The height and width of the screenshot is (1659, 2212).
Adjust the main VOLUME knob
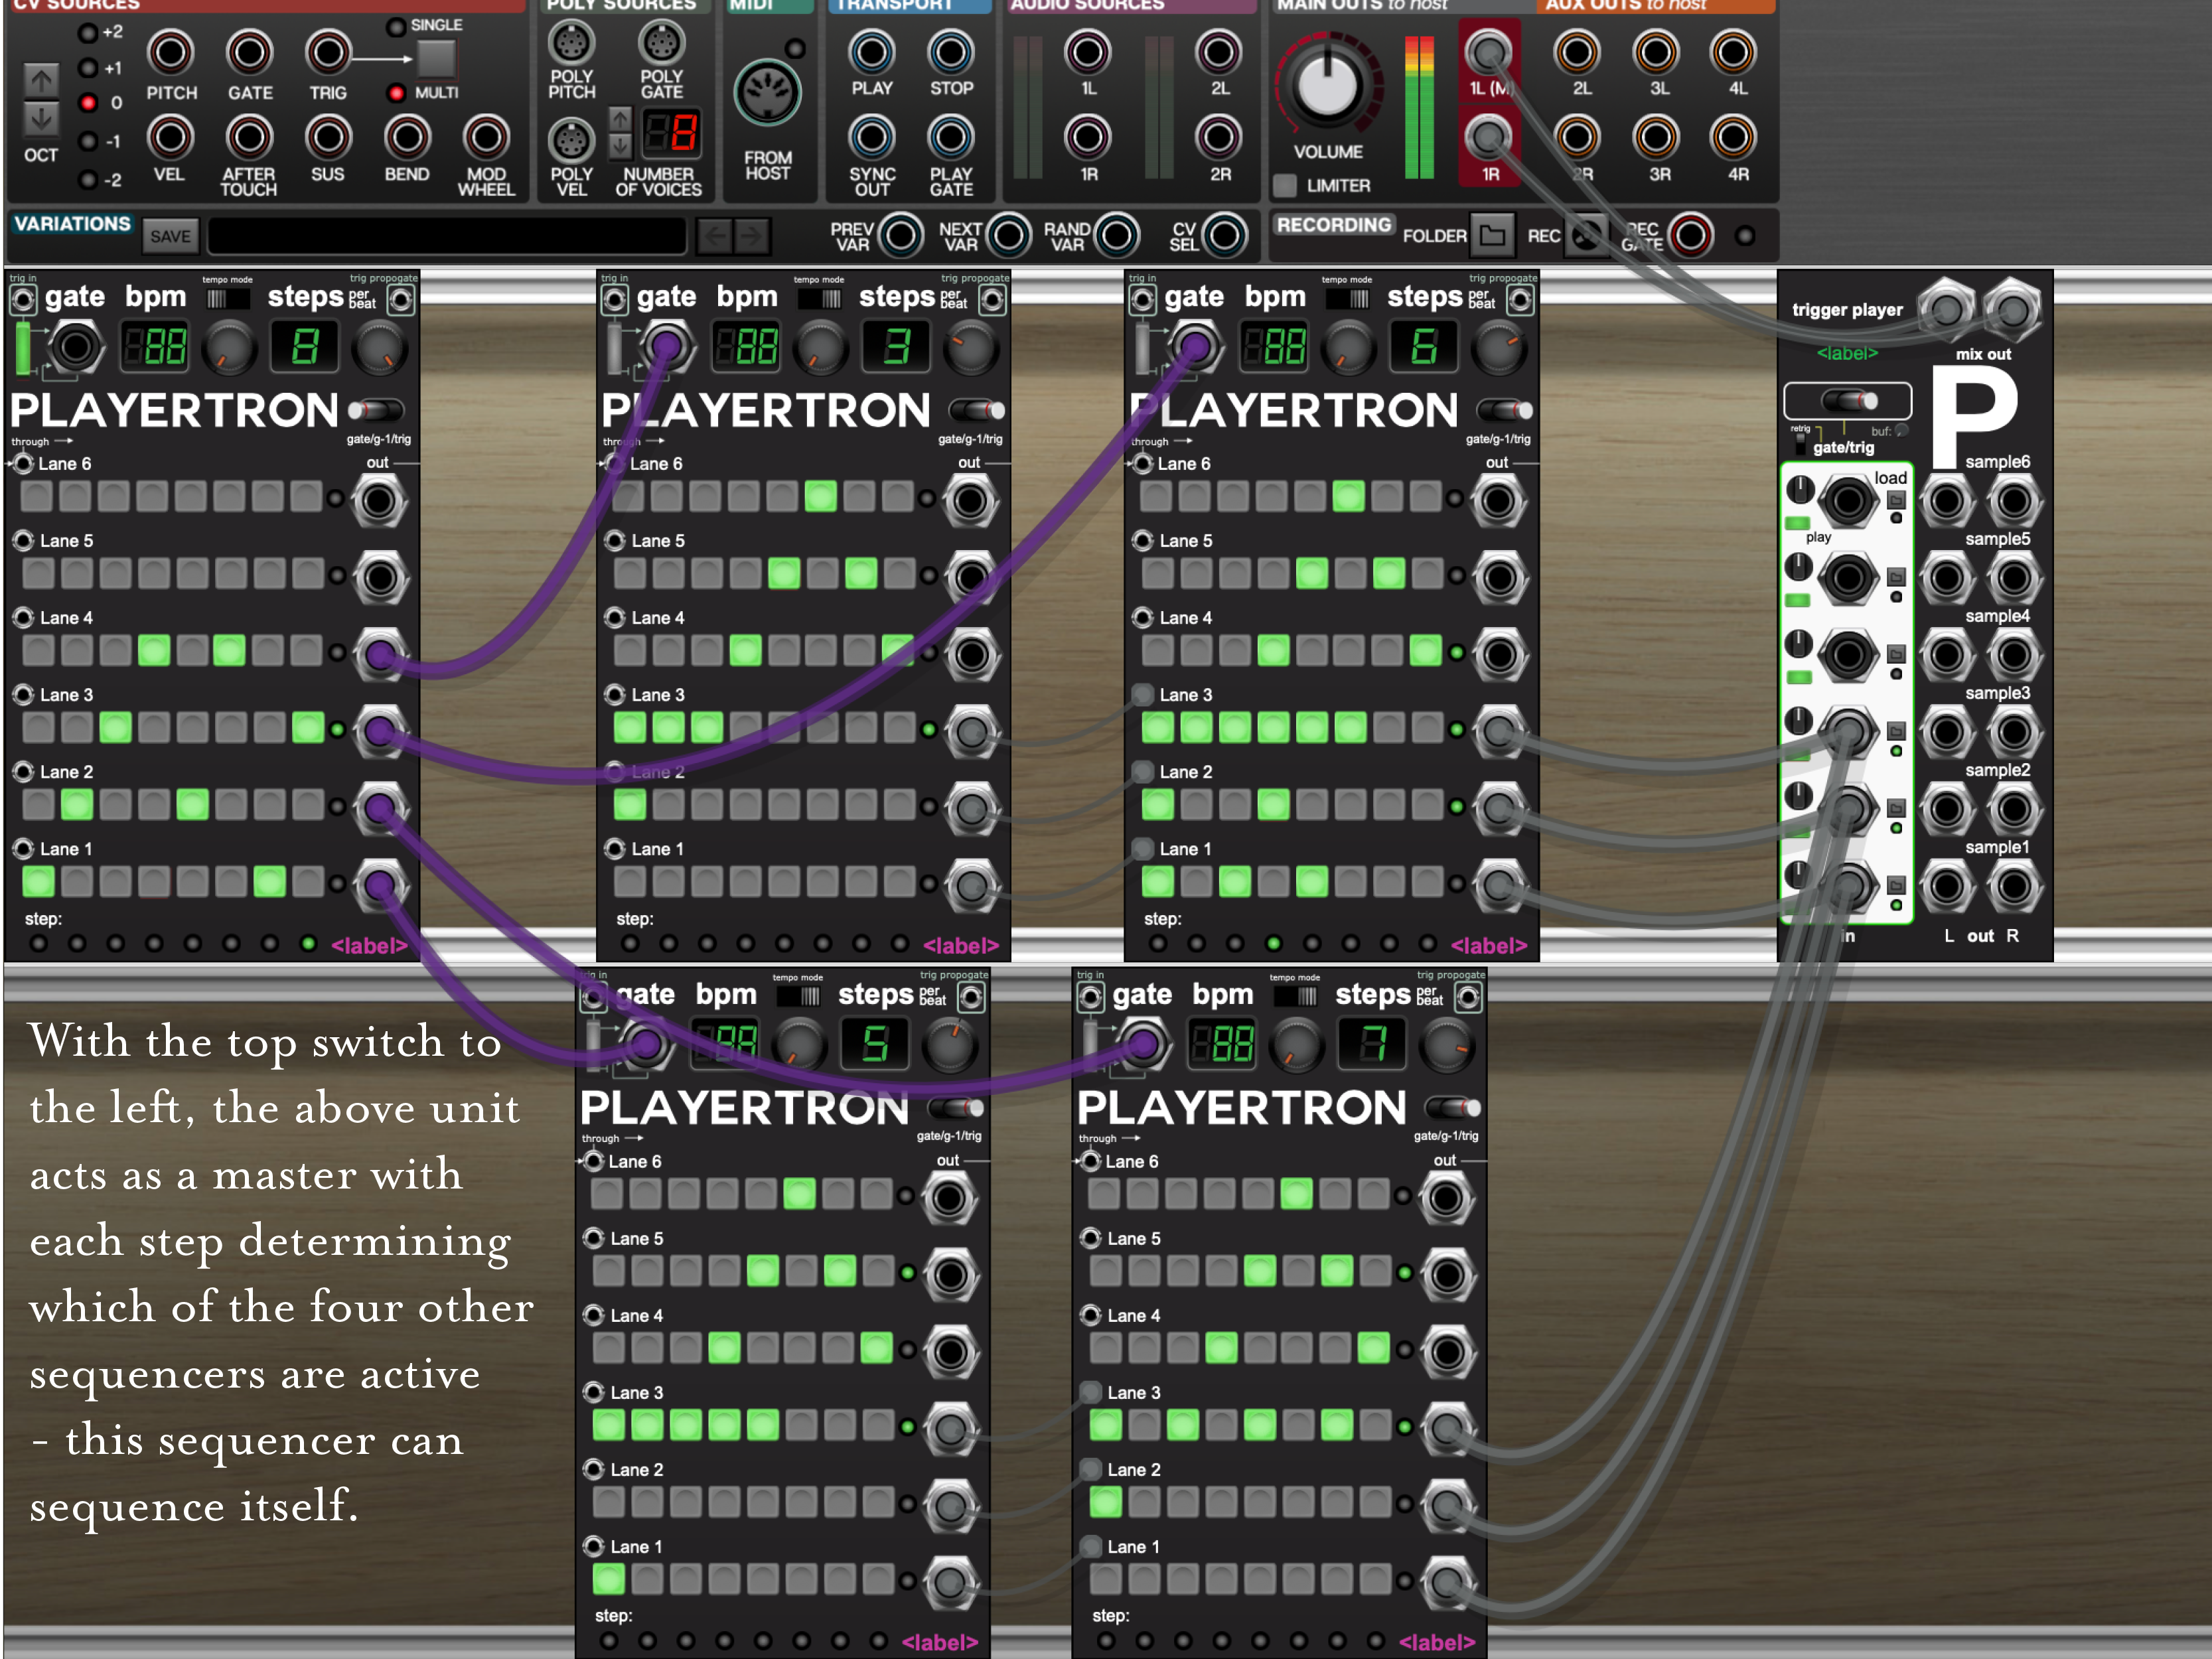[x=1327, y=84]
